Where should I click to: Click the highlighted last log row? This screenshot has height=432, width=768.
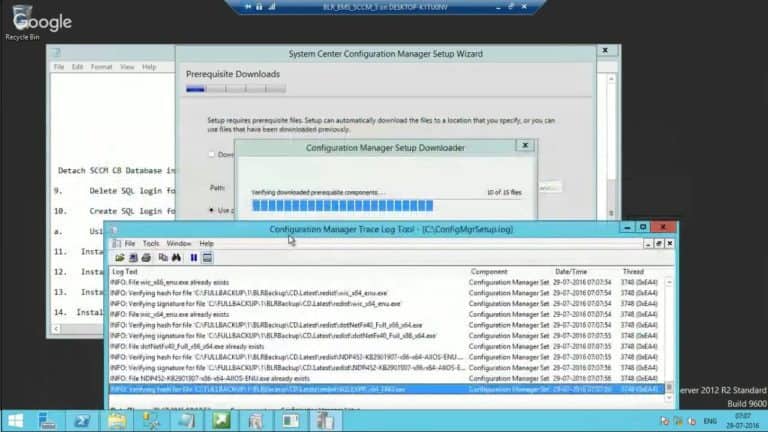tap(386, 389)
